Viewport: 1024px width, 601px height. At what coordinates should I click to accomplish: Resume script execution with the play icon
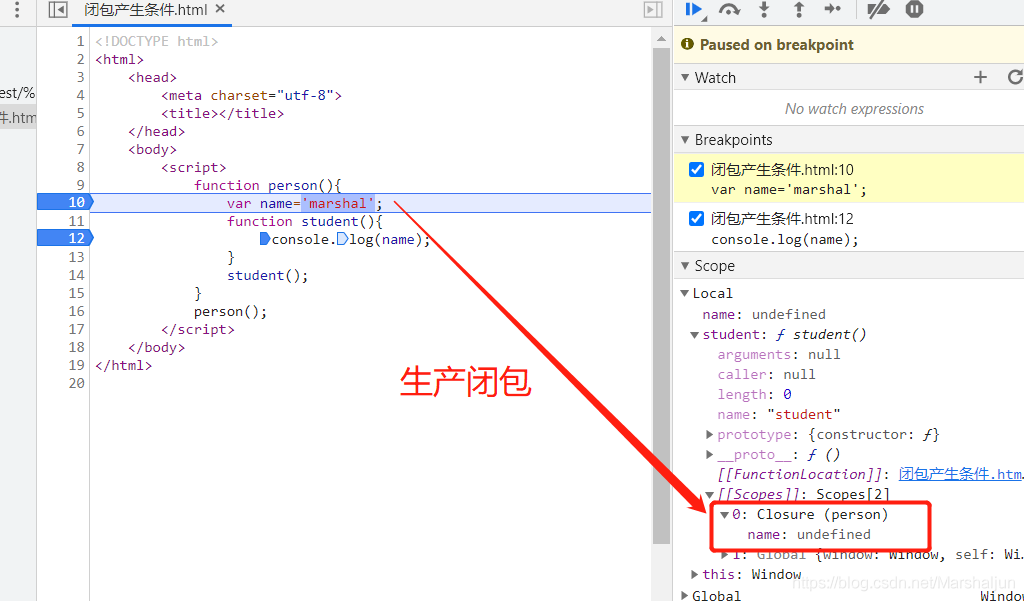[694, 10]
